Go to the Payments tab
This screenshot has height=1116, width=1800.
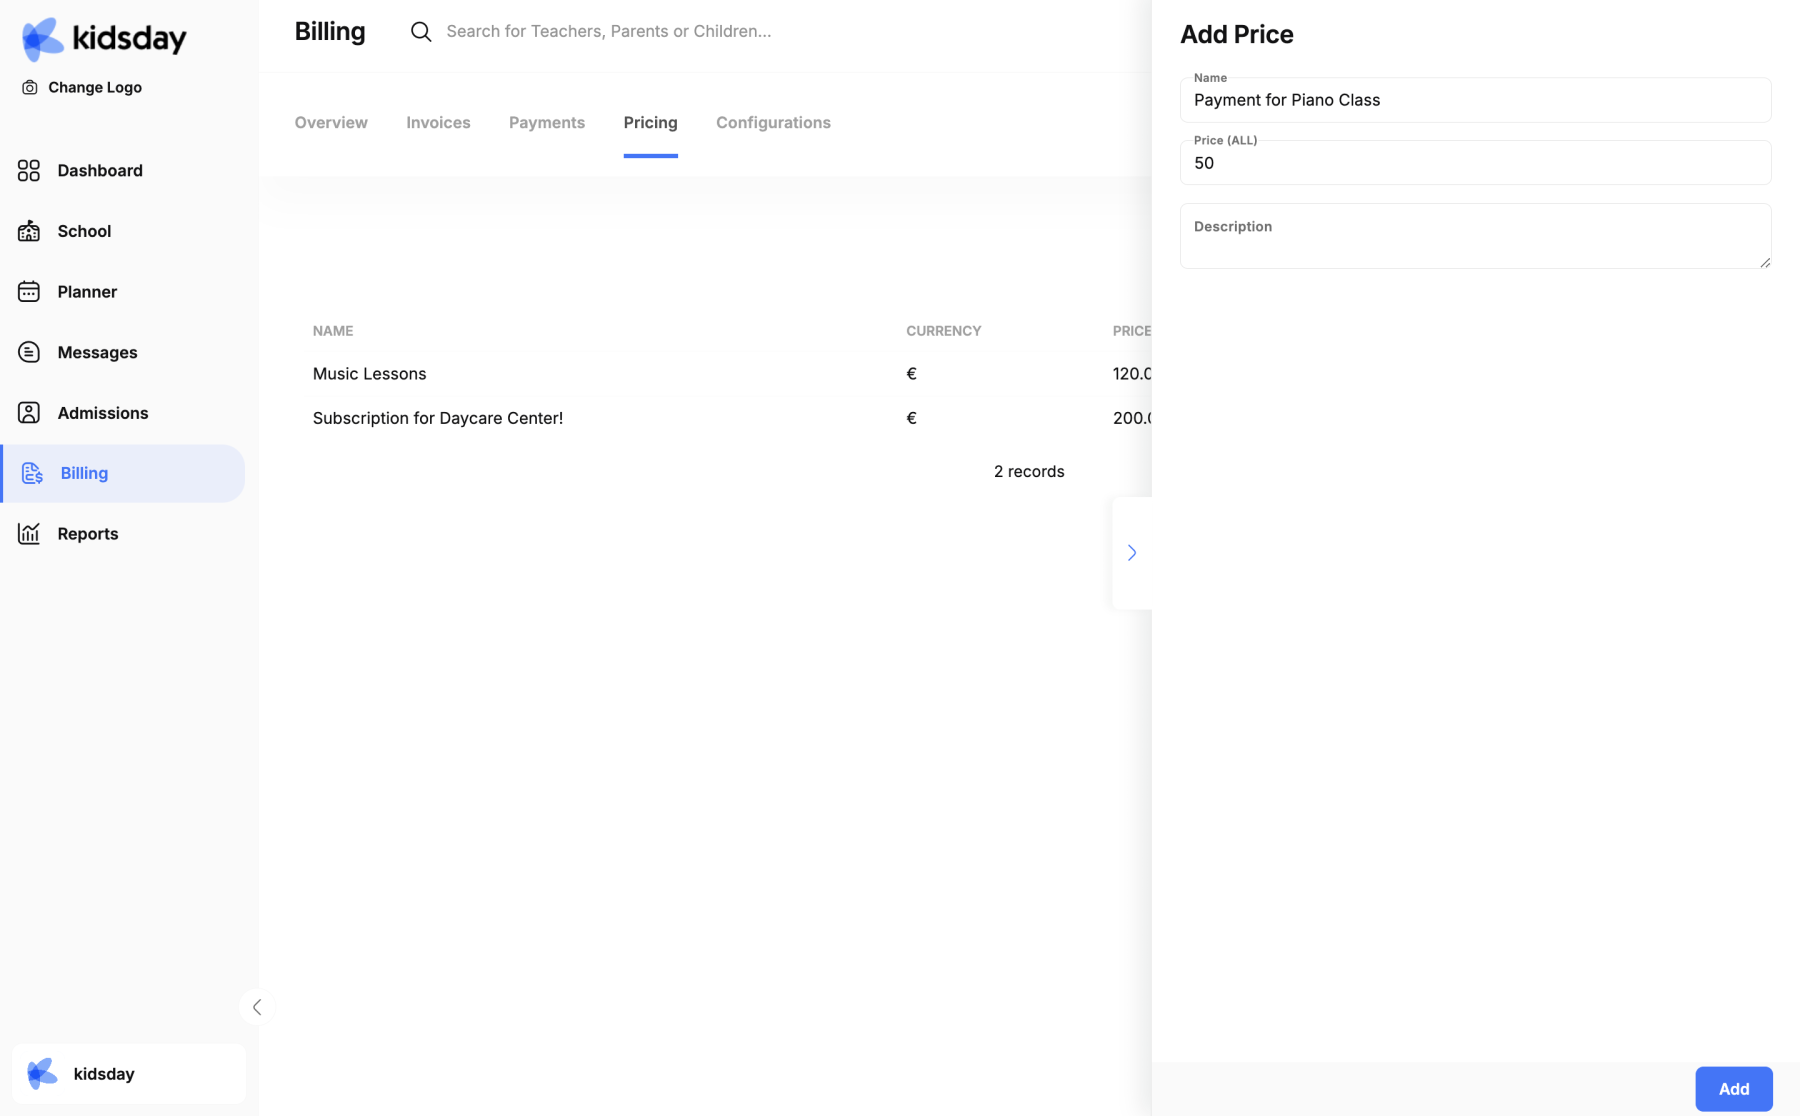coord(547,123)
